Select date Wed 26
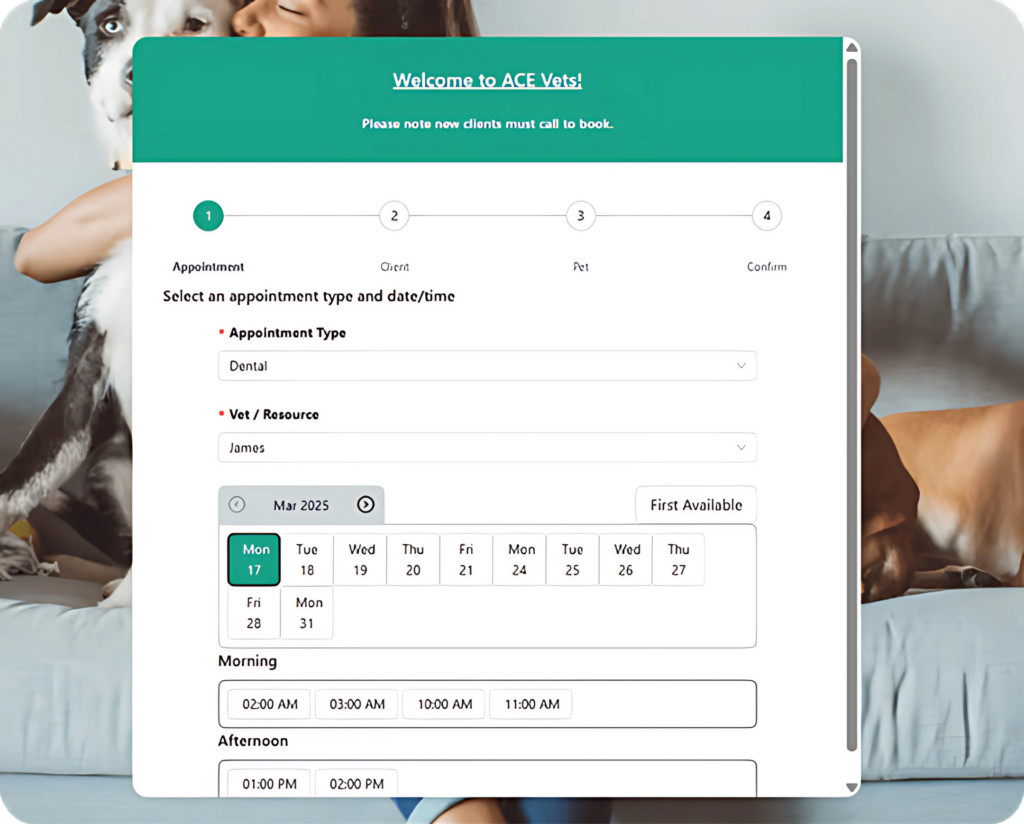The width and height of the screenshot is (1024, 824). click(x=626, y=560)
